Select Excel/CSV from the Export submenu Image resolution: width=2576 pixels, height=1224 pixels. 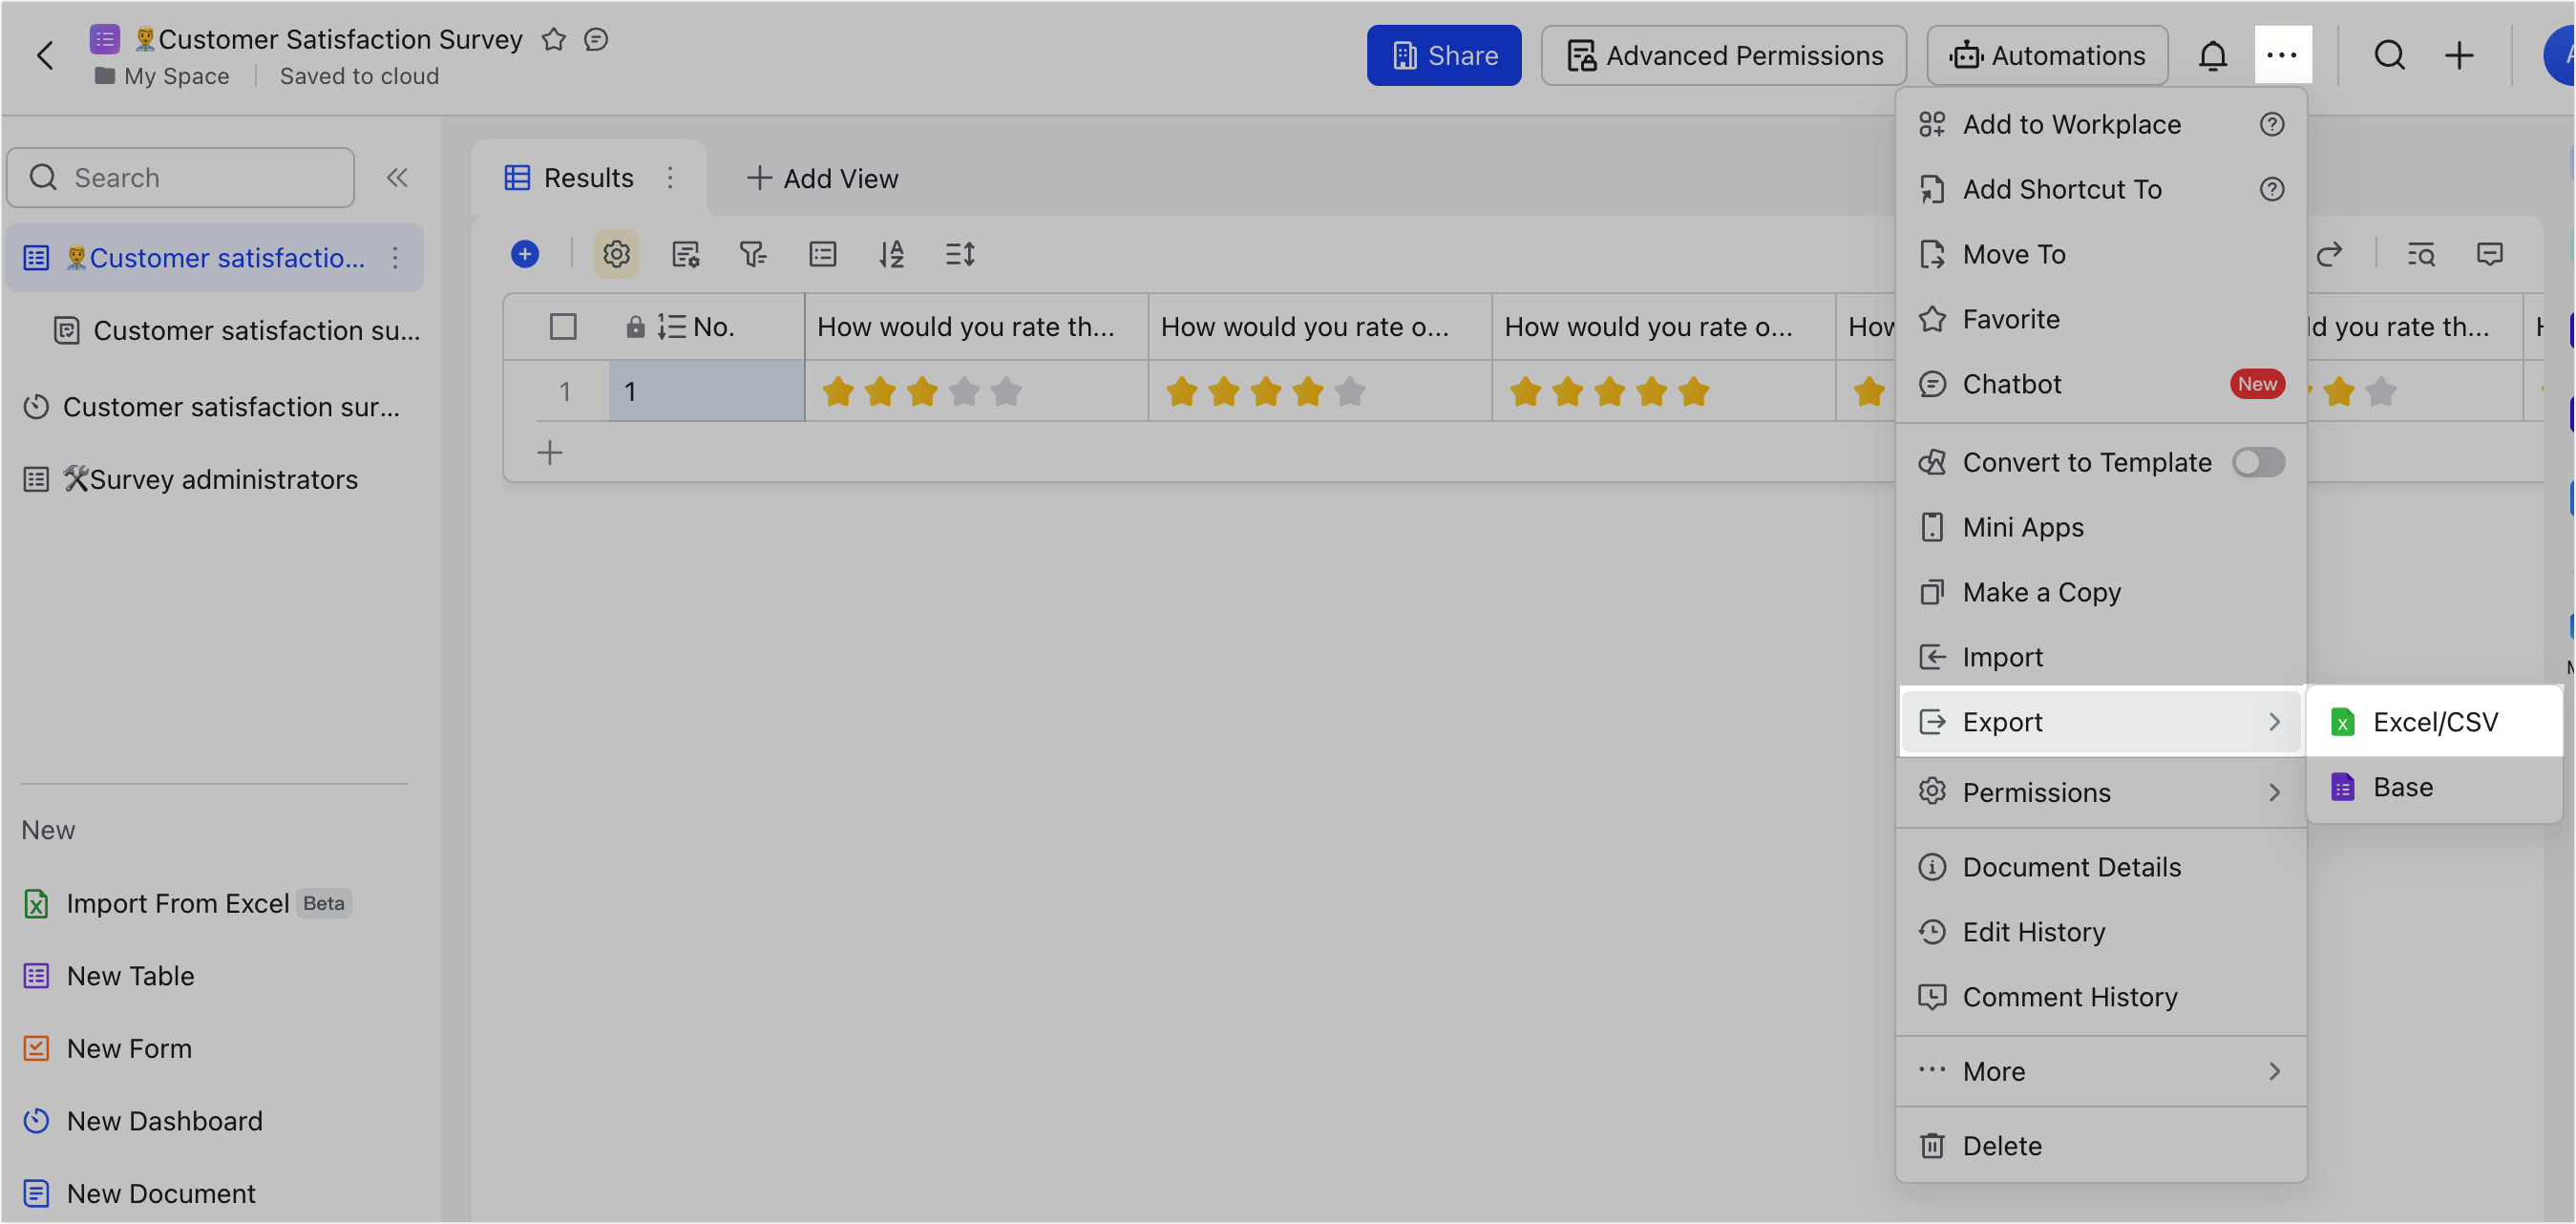(2434, 721)
